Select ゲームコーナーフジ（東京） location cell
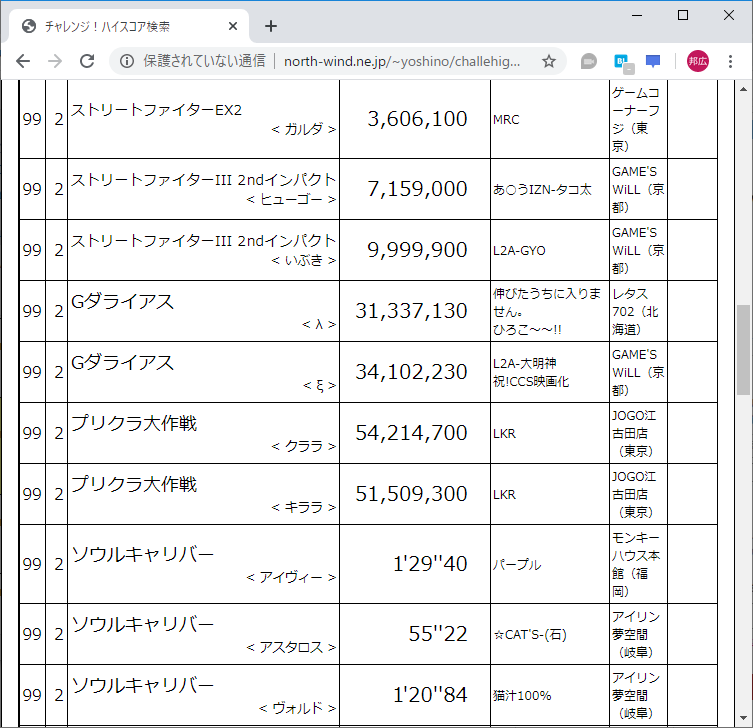This screenshot has width=753, height=728. click(x=638, y=119)
